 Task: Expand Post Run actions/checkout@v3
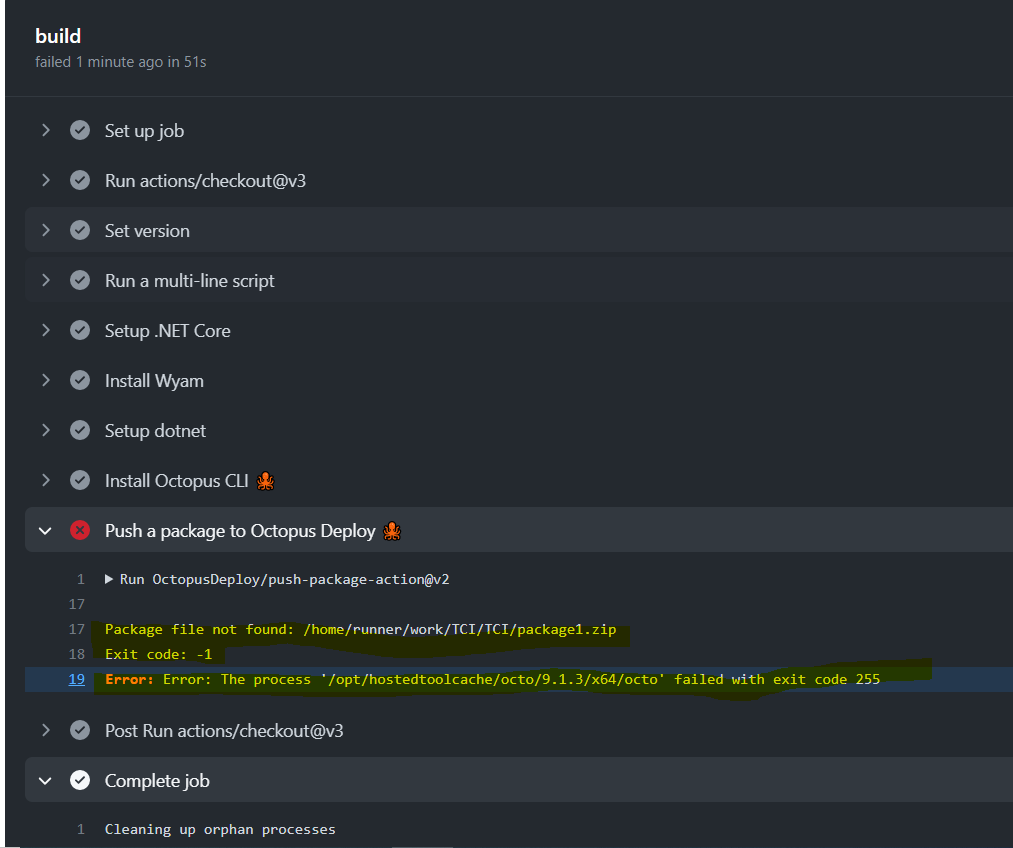pyautogui.click(x=45, y=730)
